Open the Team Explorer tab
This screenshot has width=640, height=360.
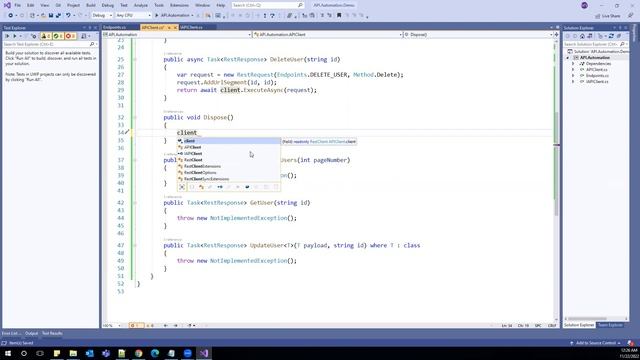pos(610,325)
